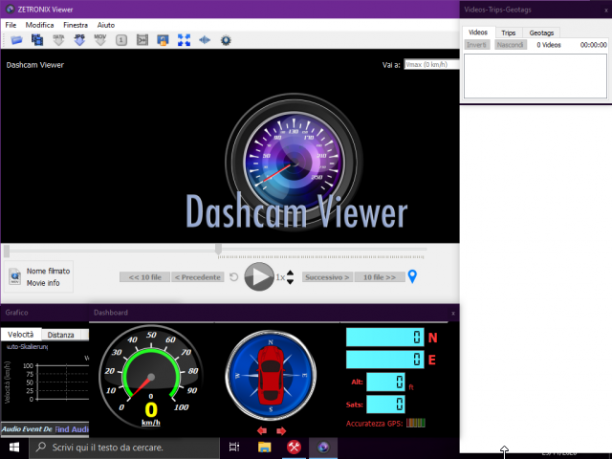Click the empty videos list box

click(x=535, y=76)
